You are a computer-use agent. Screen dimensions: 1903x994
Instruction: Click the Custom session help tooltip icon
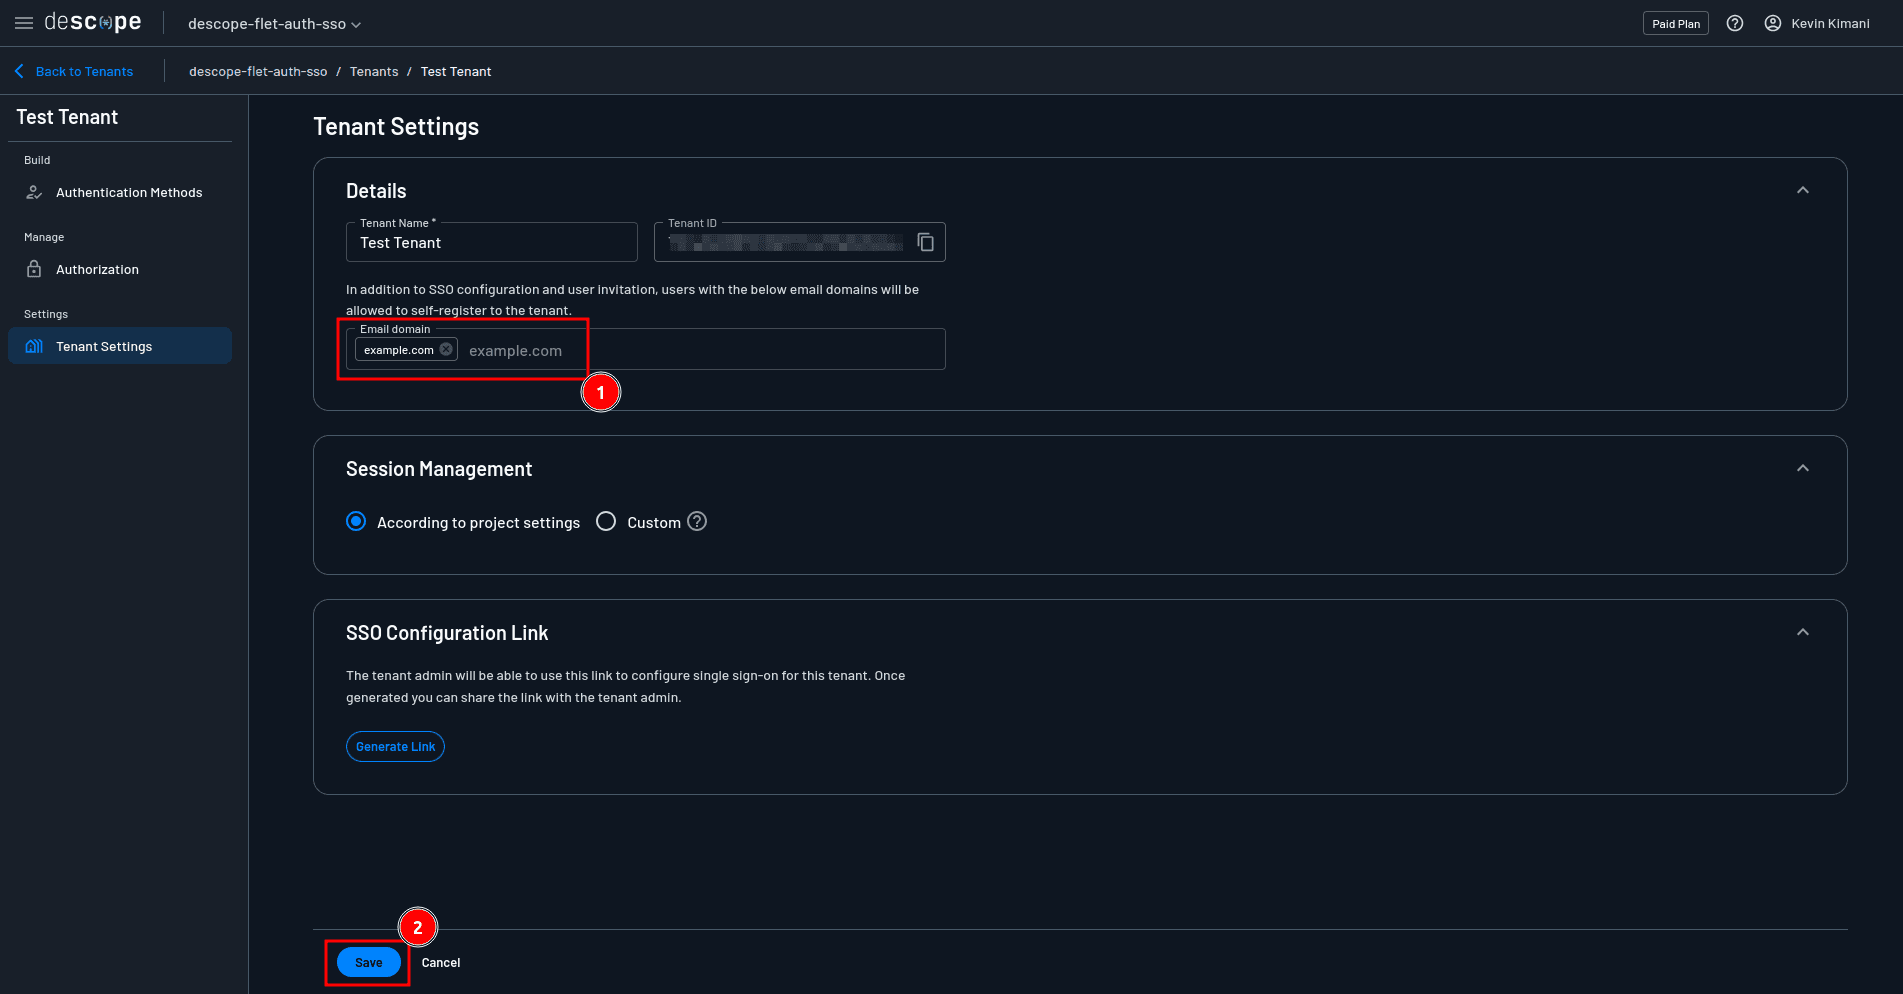697,521
